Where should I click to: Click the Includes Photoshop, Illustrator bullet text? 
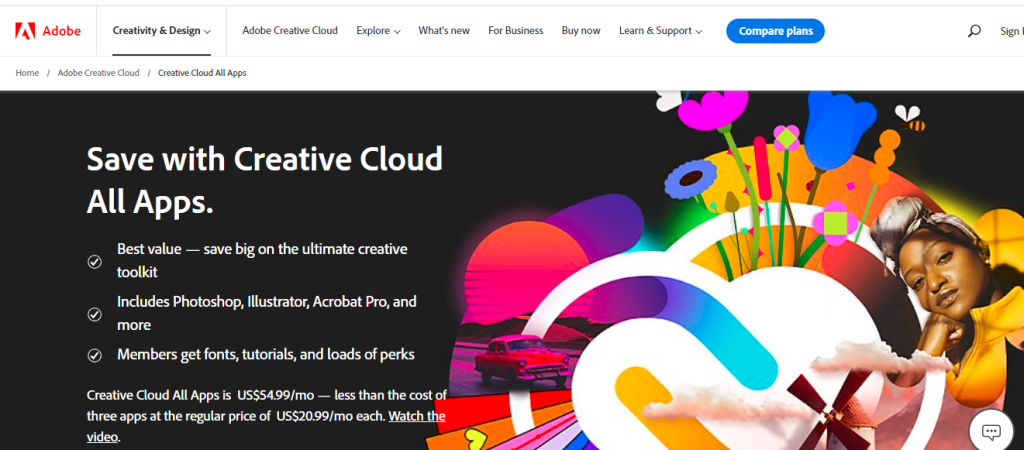click(x=266, y=313)
